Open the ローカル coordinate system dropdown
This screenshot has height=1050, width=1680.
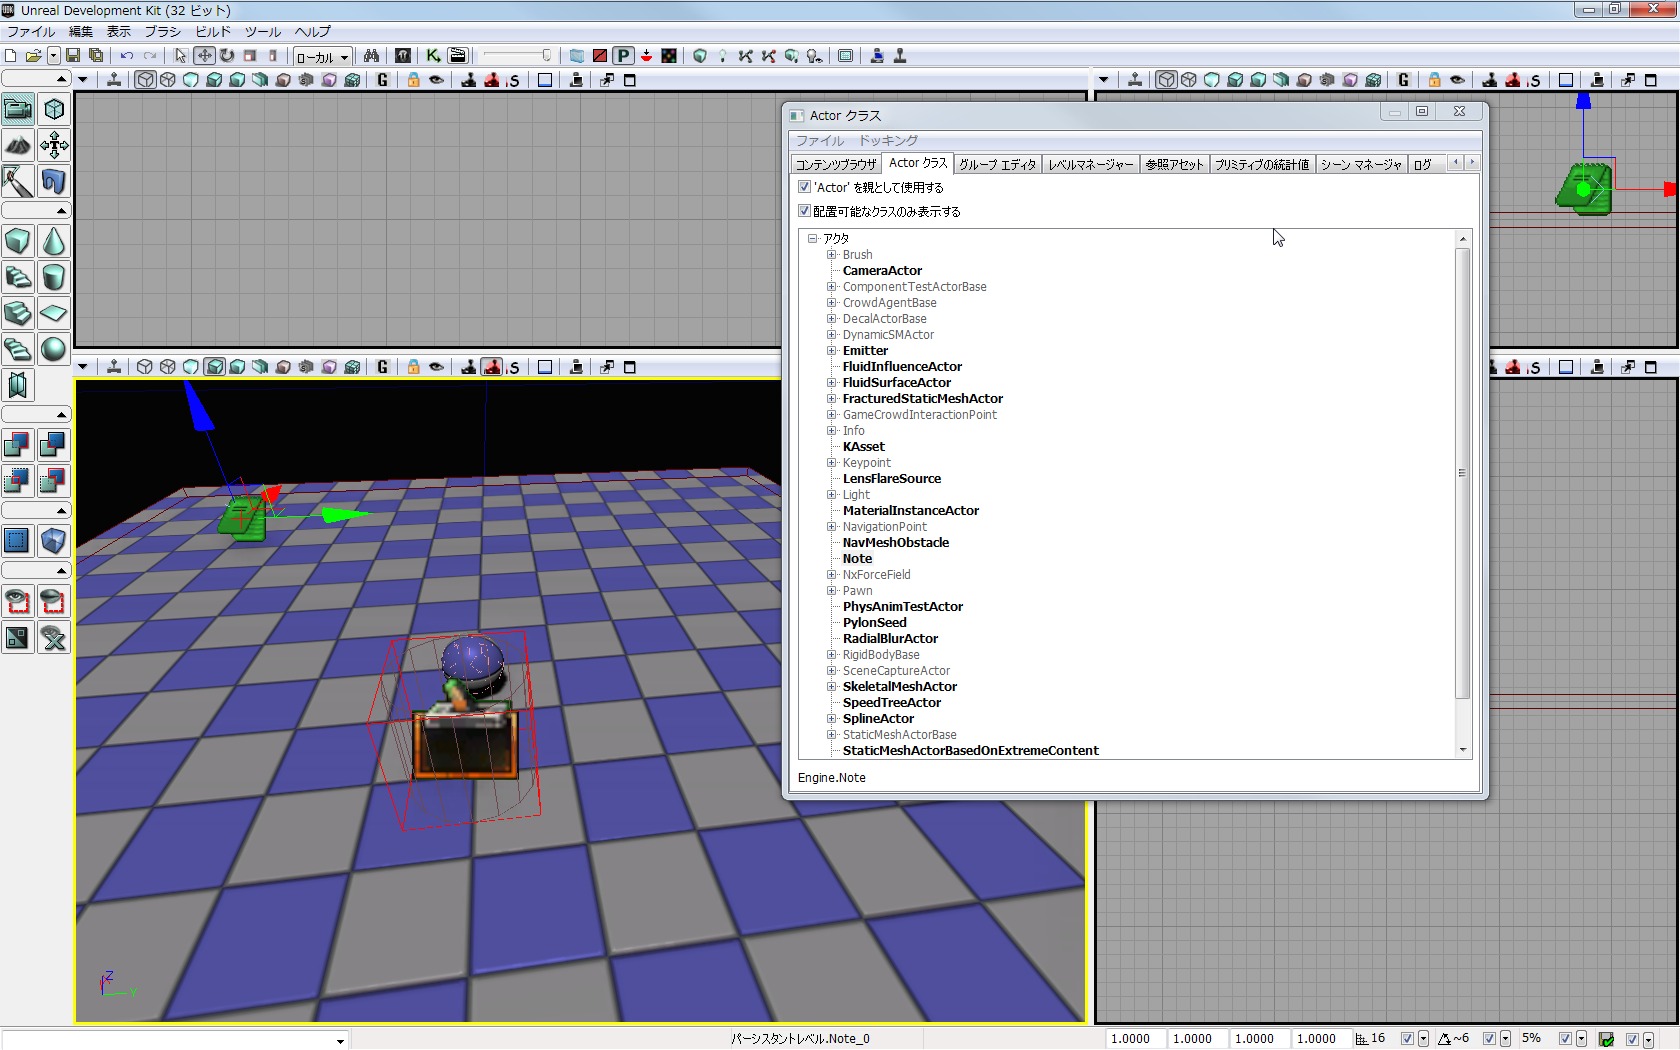click(322, 57)
